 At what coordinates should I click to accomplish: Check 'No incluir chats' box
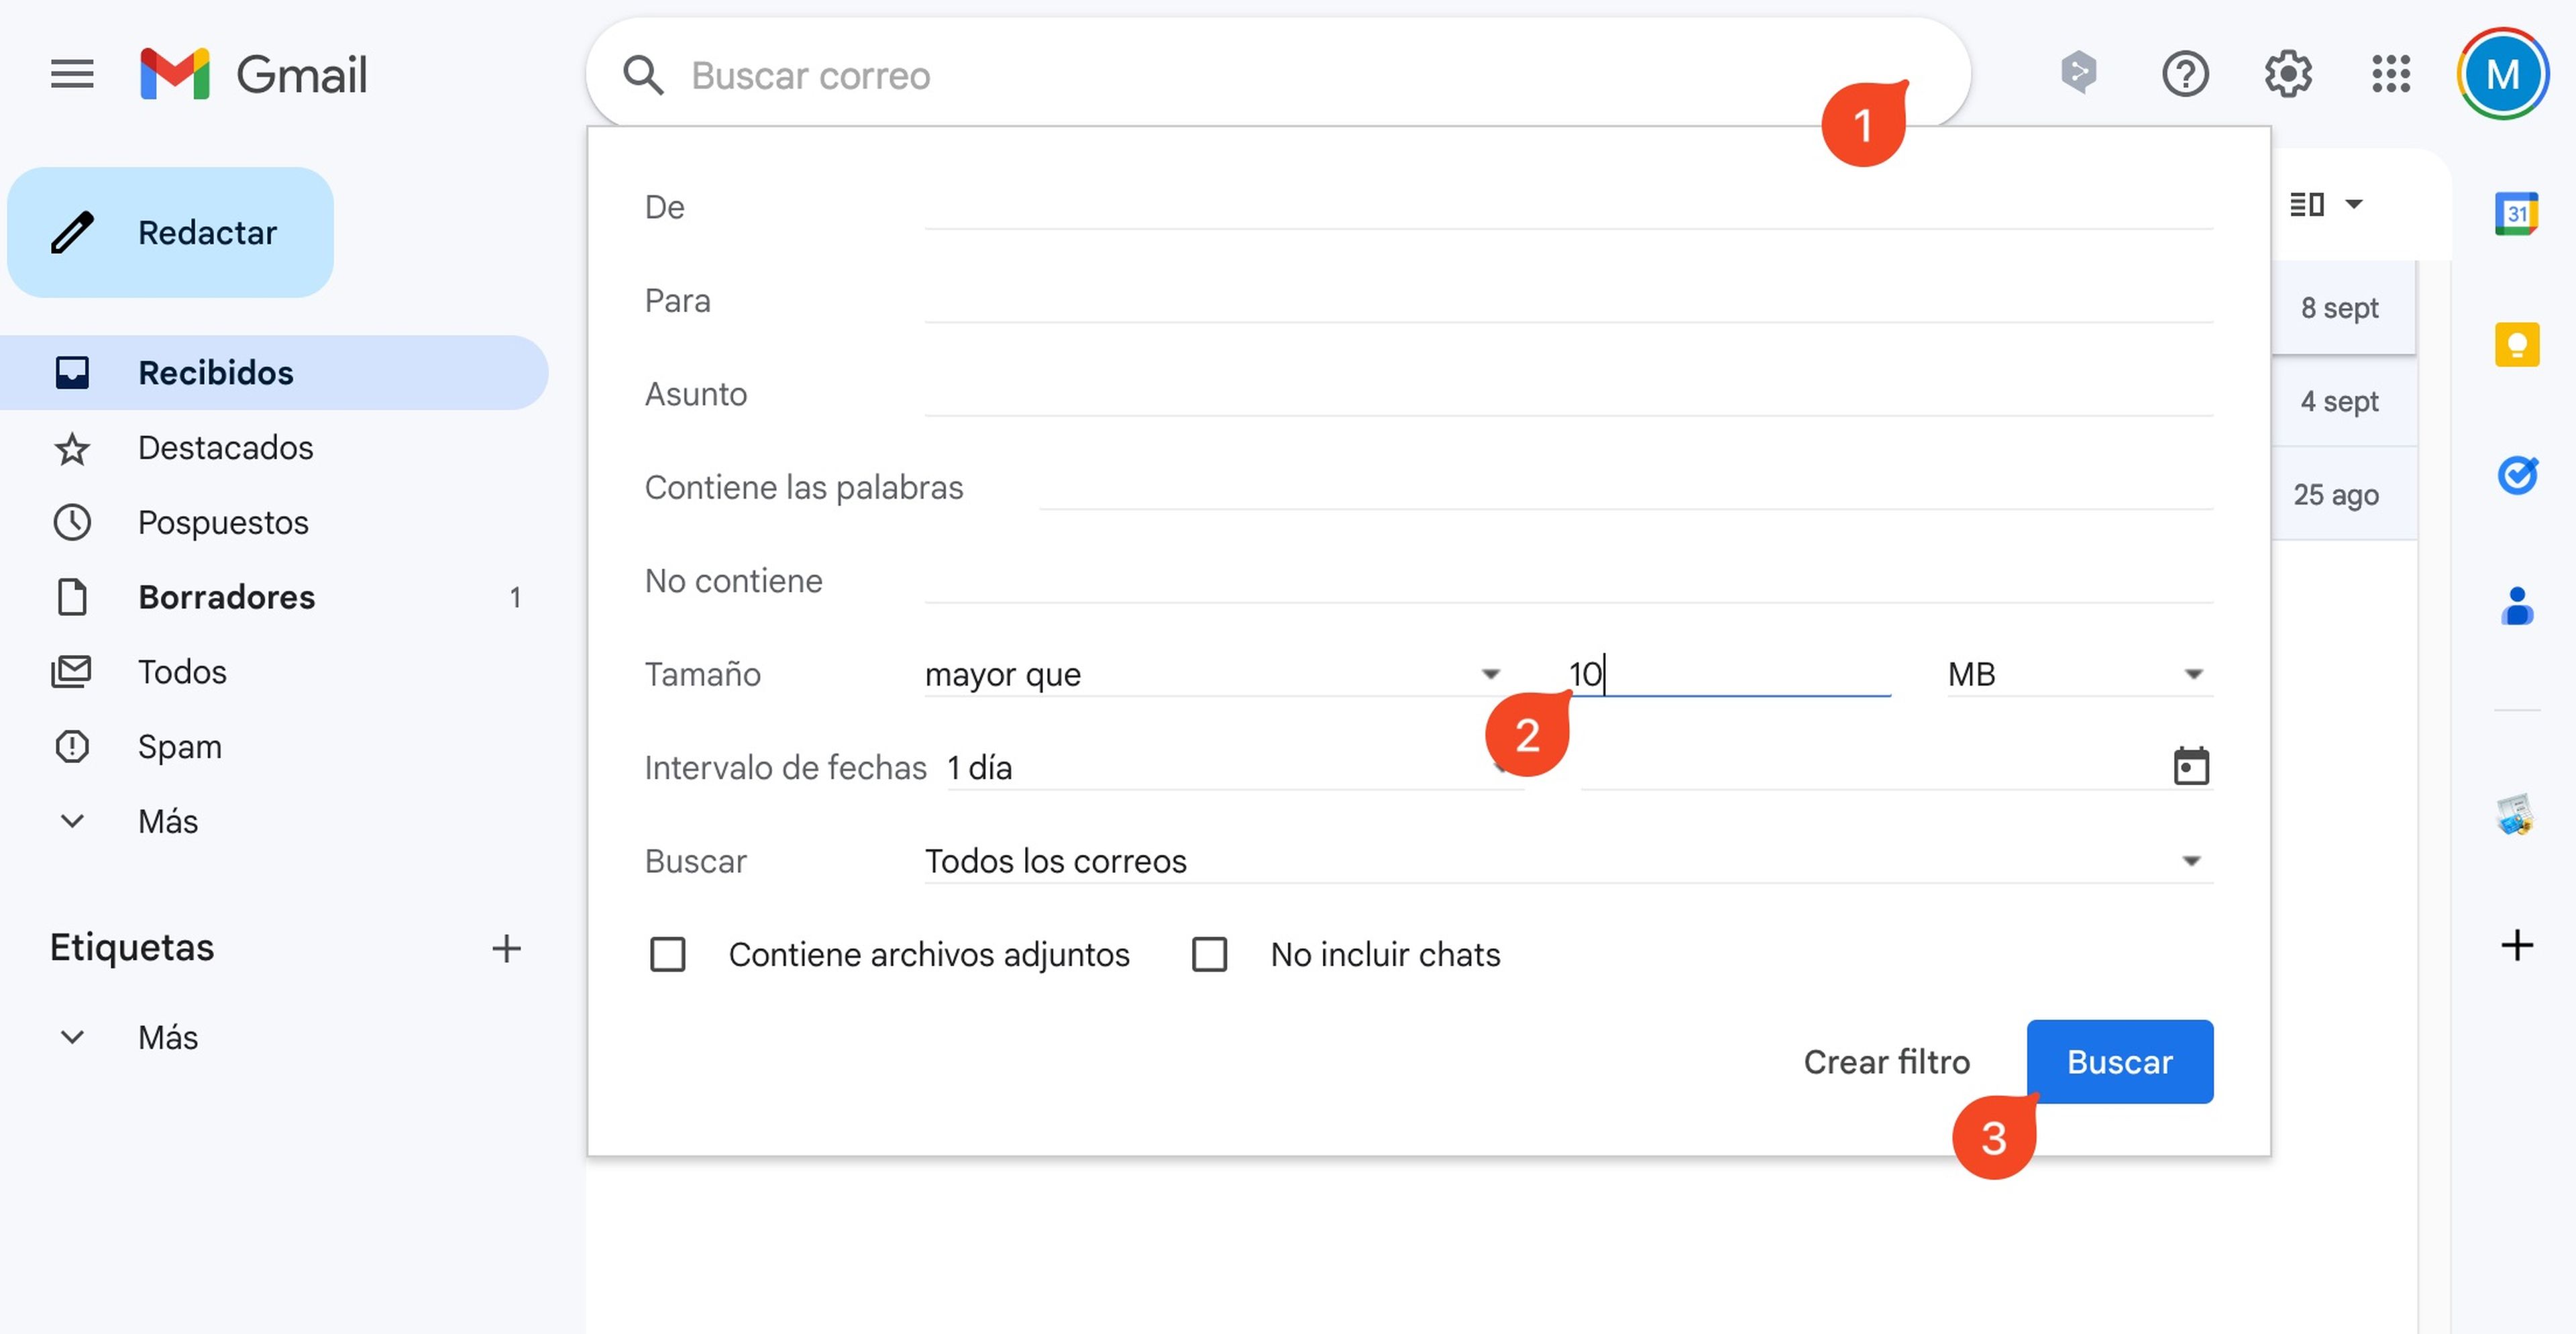click(1209, 954)
